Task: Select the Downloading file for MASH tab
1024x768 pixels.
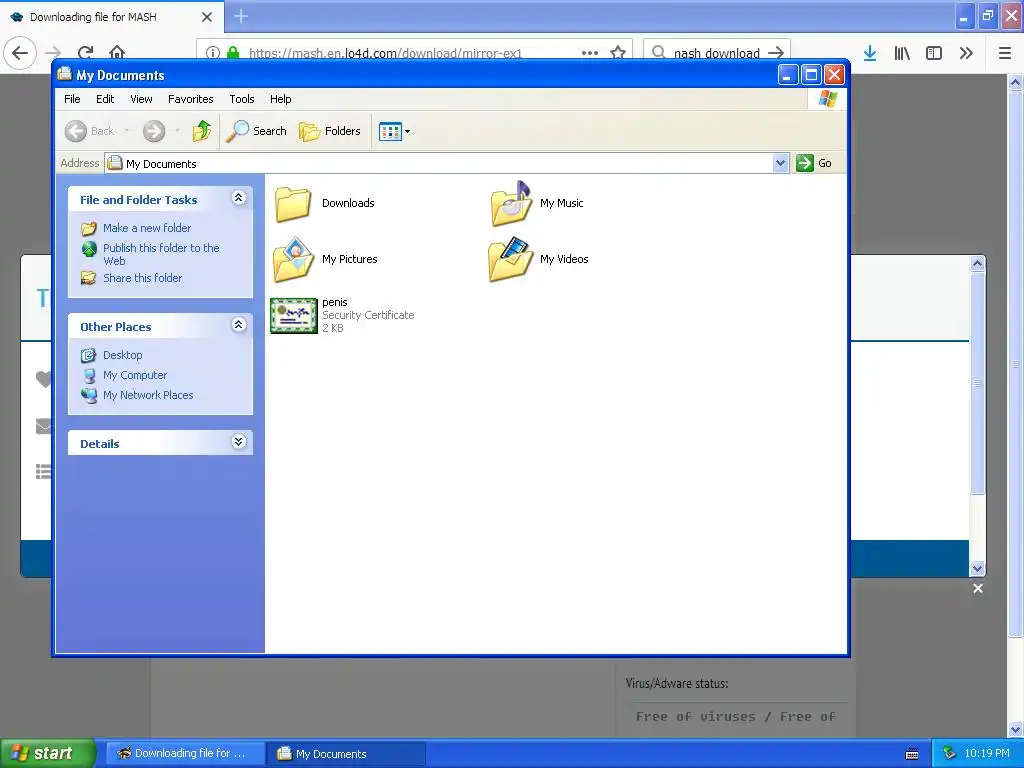Action: pos(112,17)
